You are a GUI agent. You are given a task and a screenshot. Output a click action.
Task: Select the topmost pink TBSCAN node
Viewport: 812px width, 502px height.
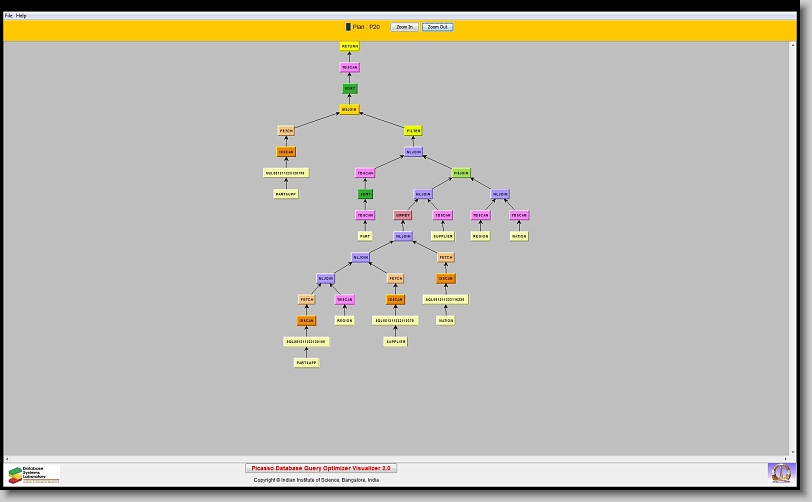[349, 68]
